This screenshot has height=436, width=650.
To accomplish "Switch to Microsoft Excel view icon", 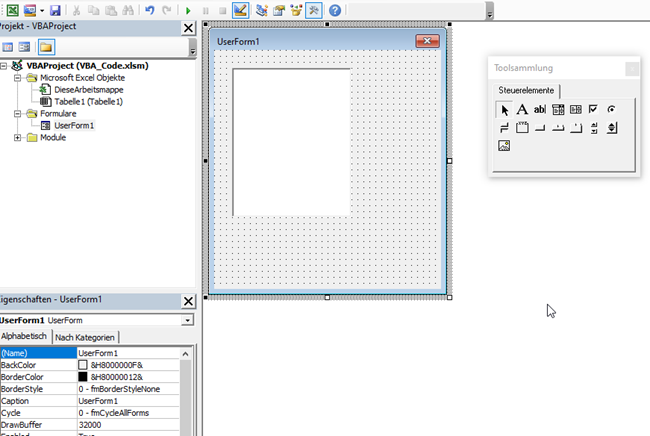I will tap(13, 10).
